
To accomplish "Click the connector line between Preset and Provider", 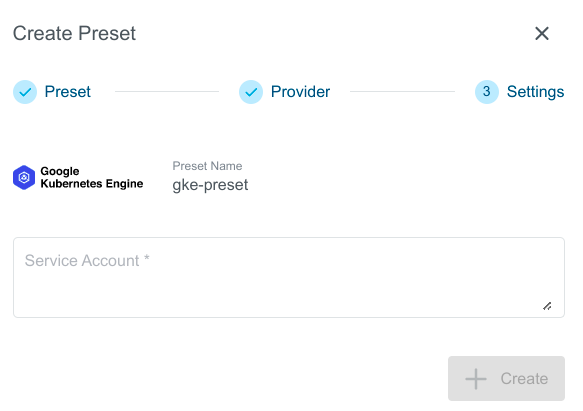I will click(167, 91).
